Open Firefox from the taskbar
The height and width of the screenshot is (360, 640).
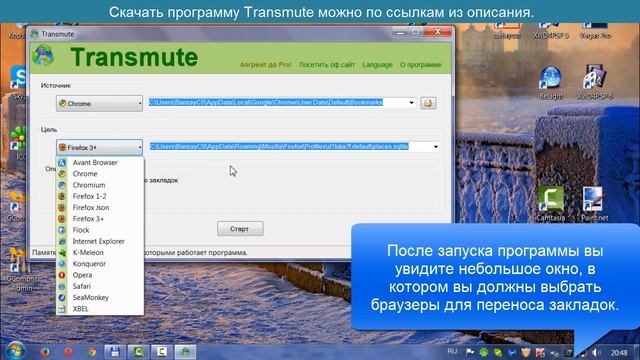[x=44, y=351]
